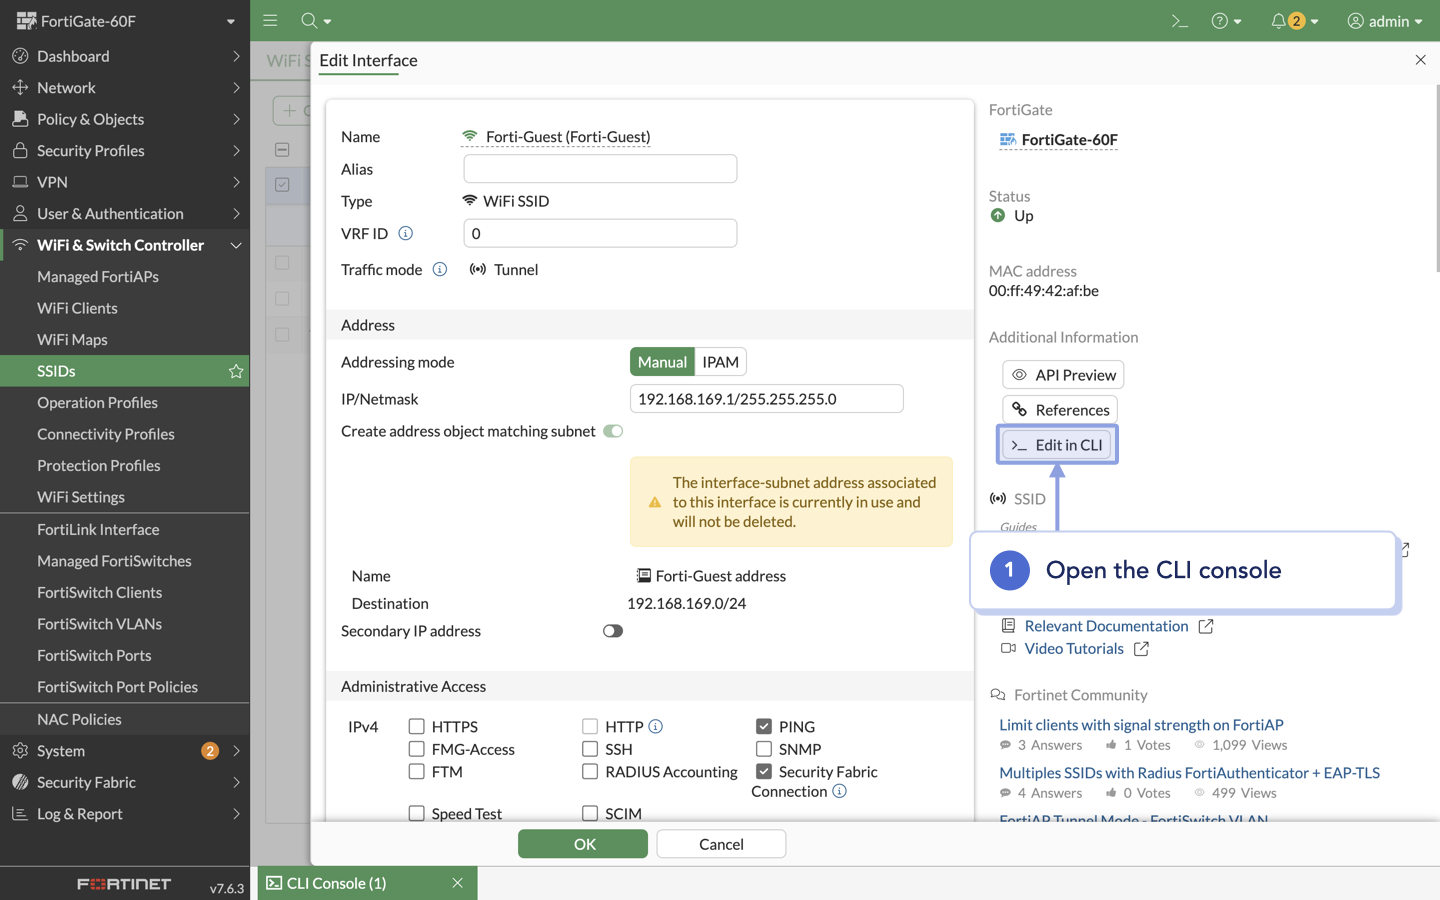Open the help question mark menu

tap(1220, 21)
